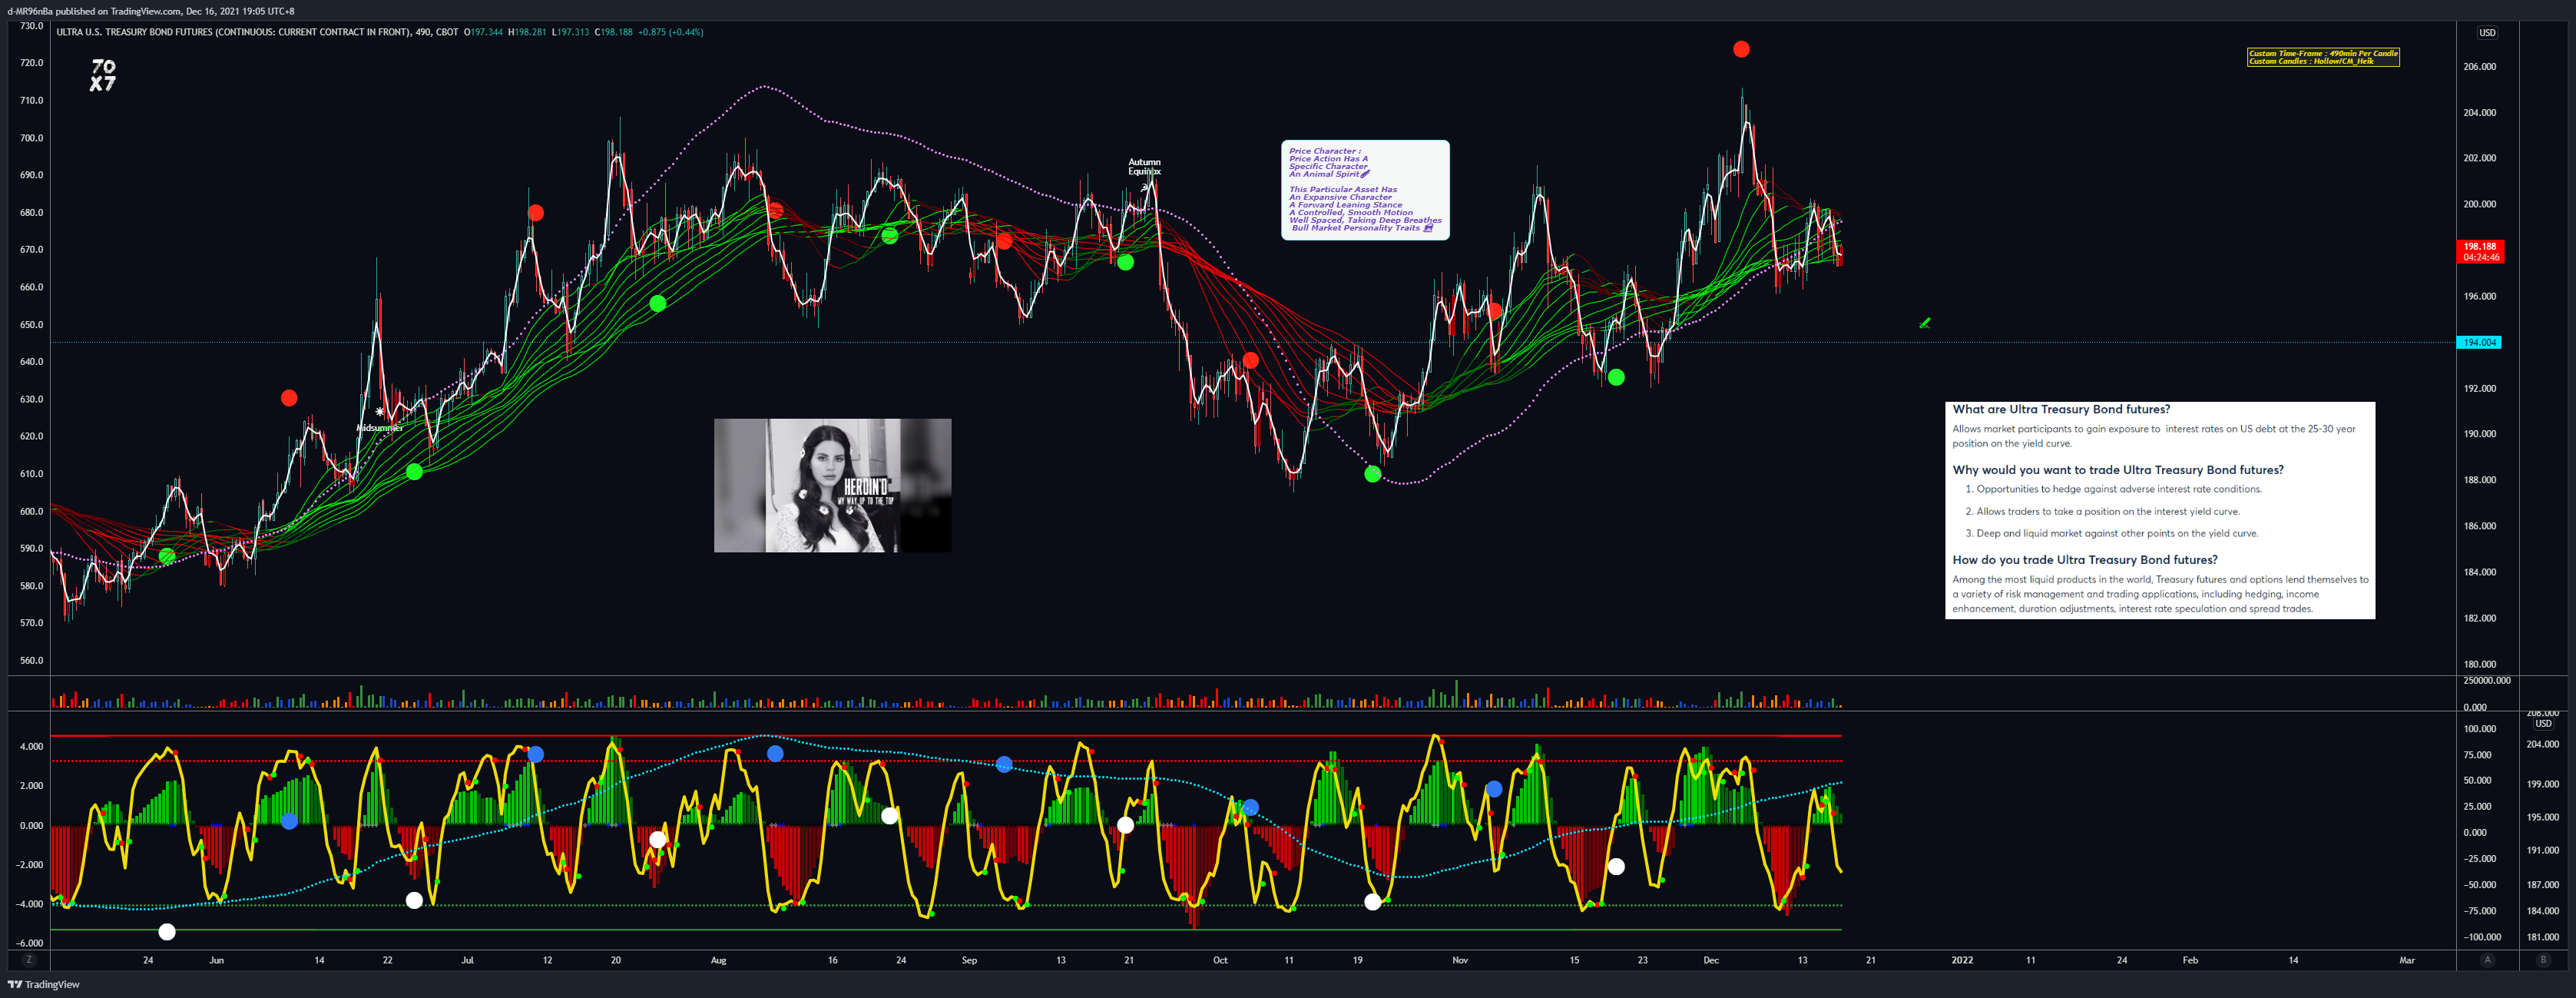
Task: Click the cyan 194.004 price line label
Action: coord(2479,342)
